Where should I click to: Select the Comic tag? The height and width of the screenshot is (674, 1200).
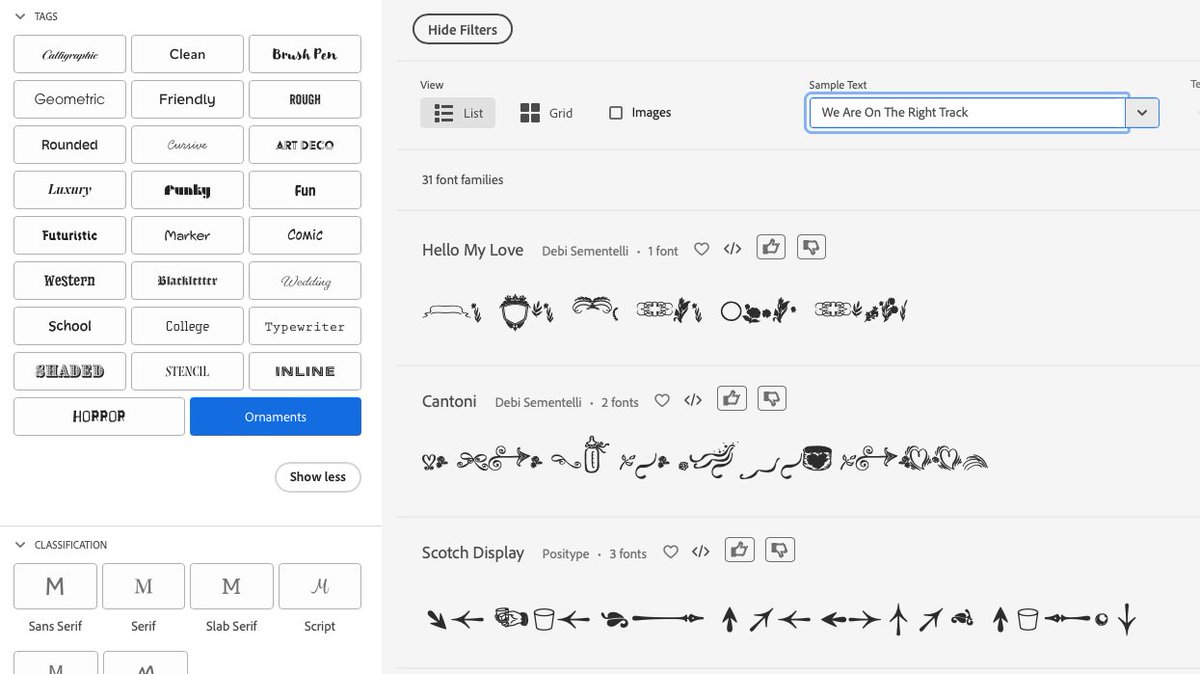pos(305,236)
